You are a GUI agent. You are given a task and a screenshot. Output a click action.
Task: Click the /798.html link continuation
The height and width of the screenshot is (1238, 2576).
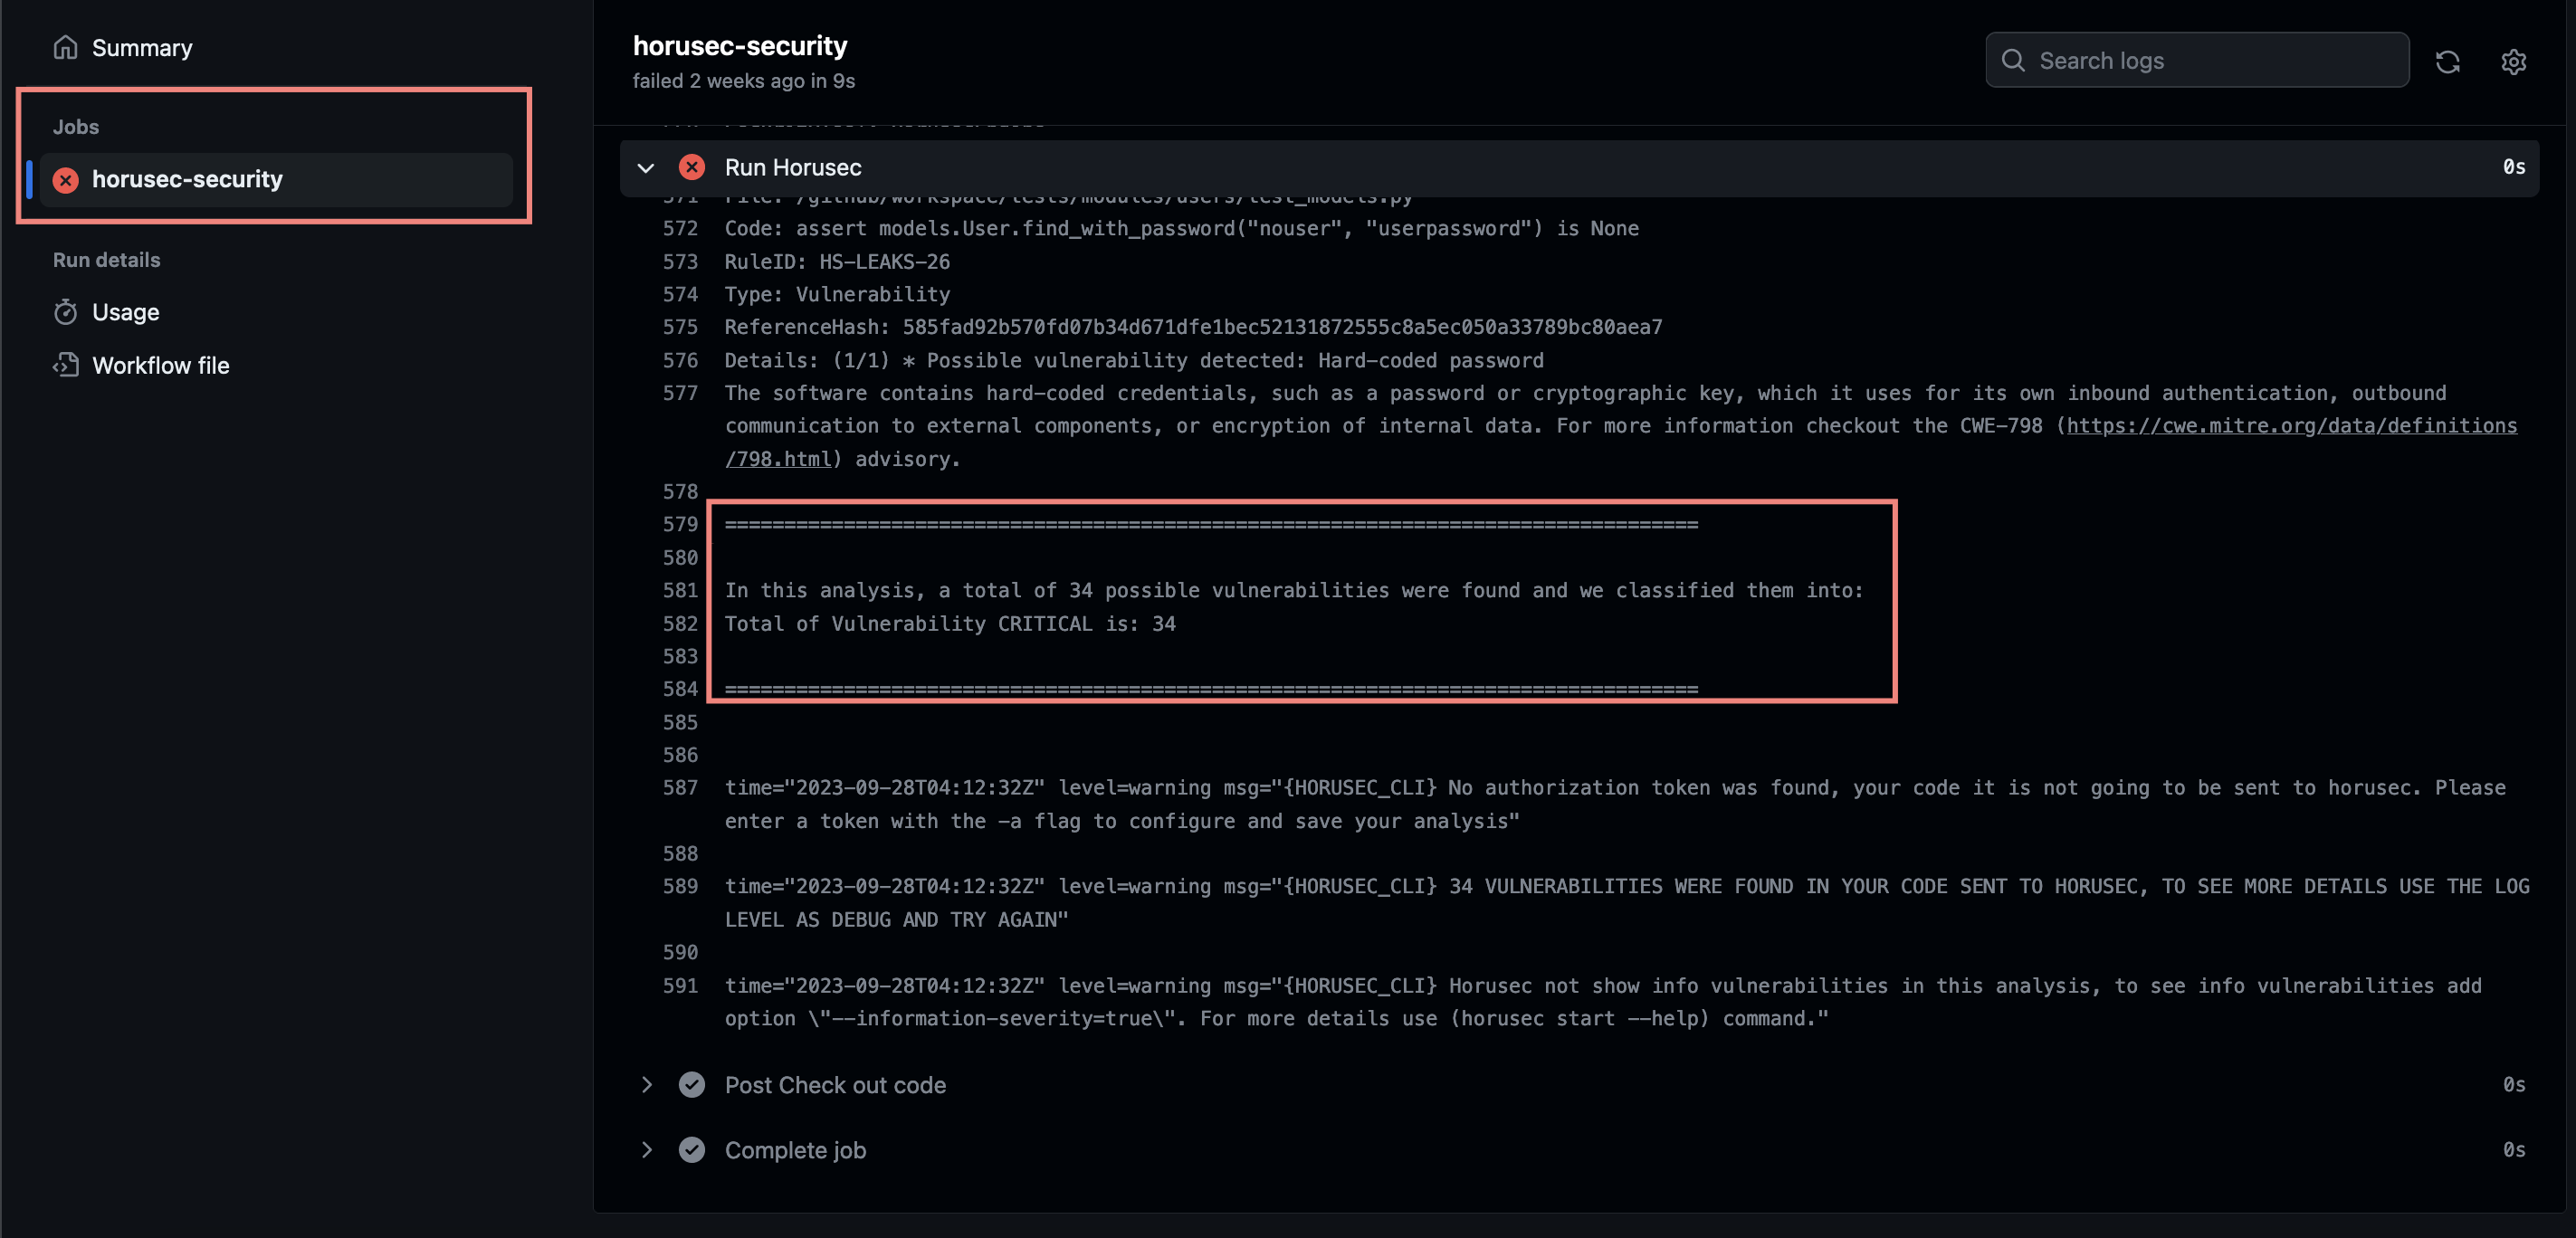coord(779,459)
